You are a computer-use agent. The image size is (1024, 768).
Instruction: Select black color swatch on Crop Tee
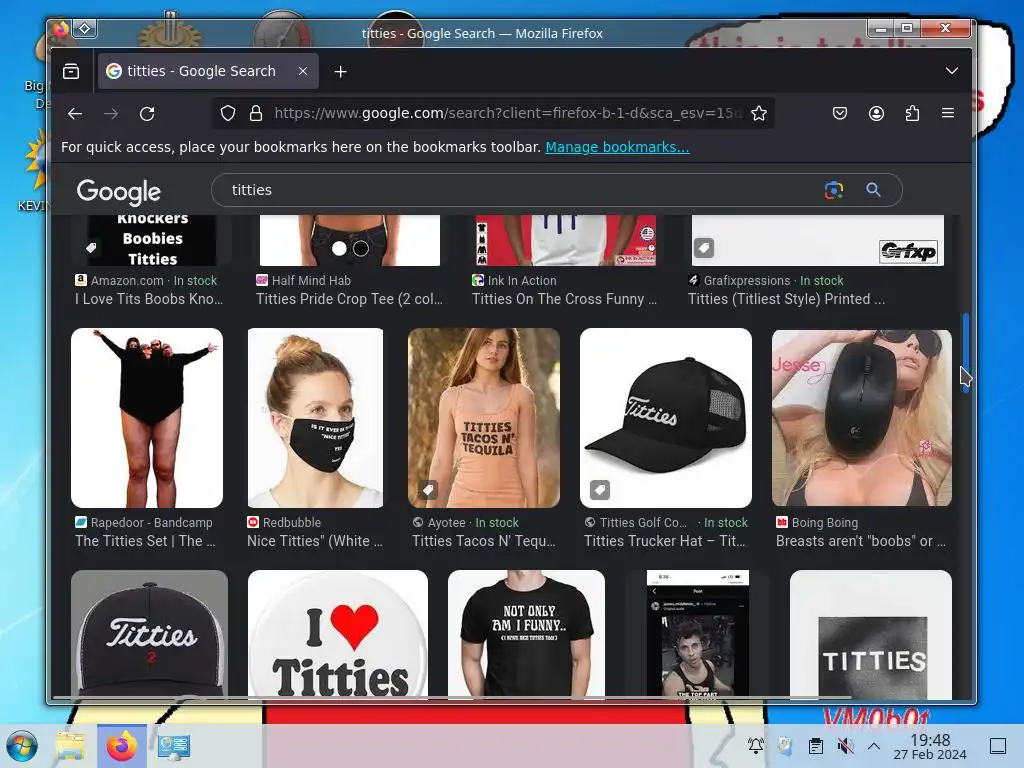point(360,248)
